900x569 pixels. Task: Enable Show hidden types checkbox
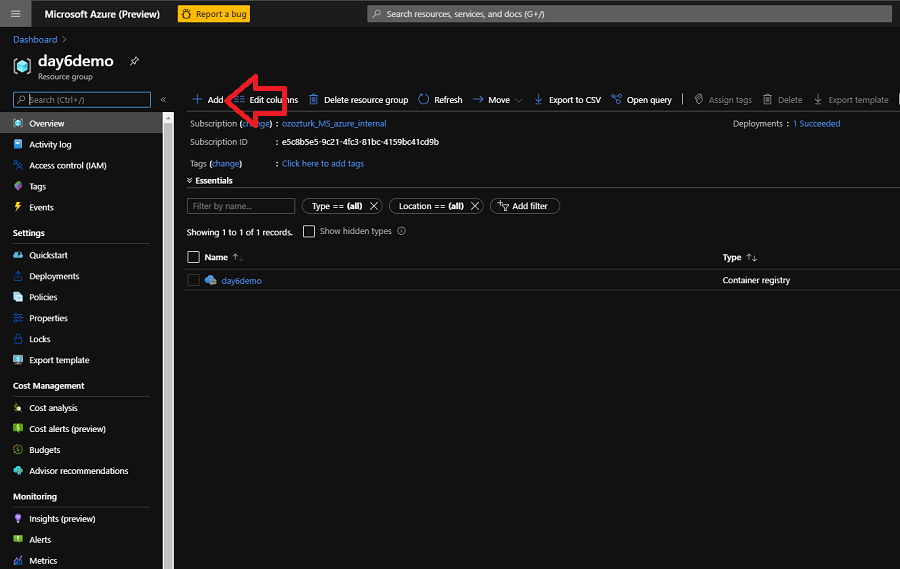click(x=309, y=231)
